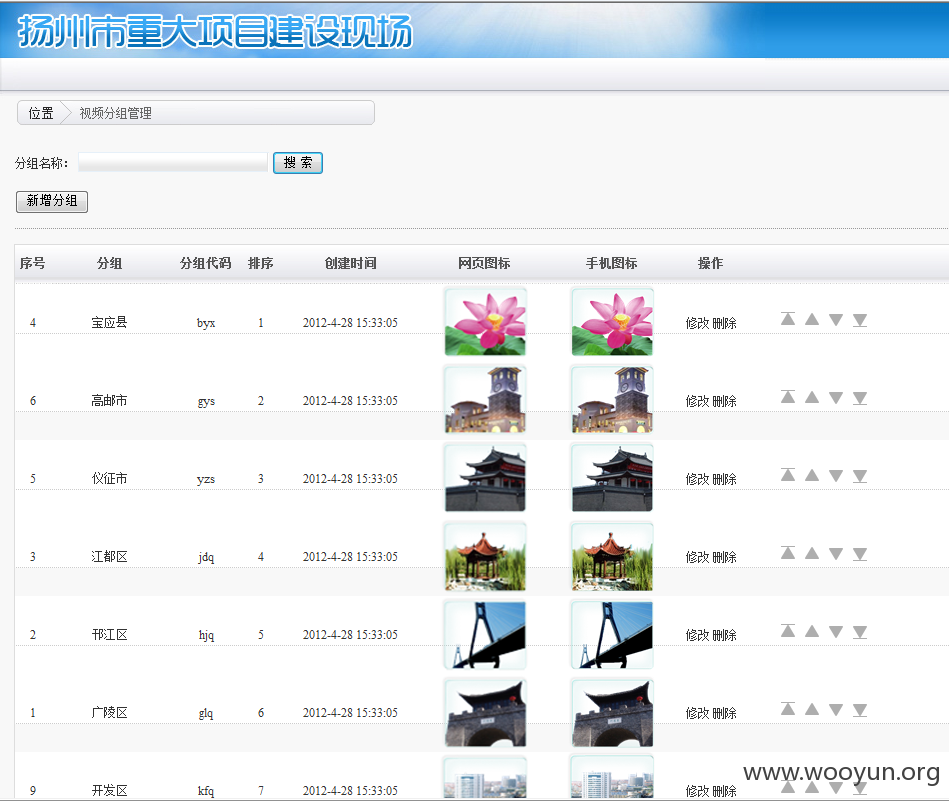Viewport: 949px width, 801px height.
Task: Move 仪征市 row down one position
Action: 836,475
